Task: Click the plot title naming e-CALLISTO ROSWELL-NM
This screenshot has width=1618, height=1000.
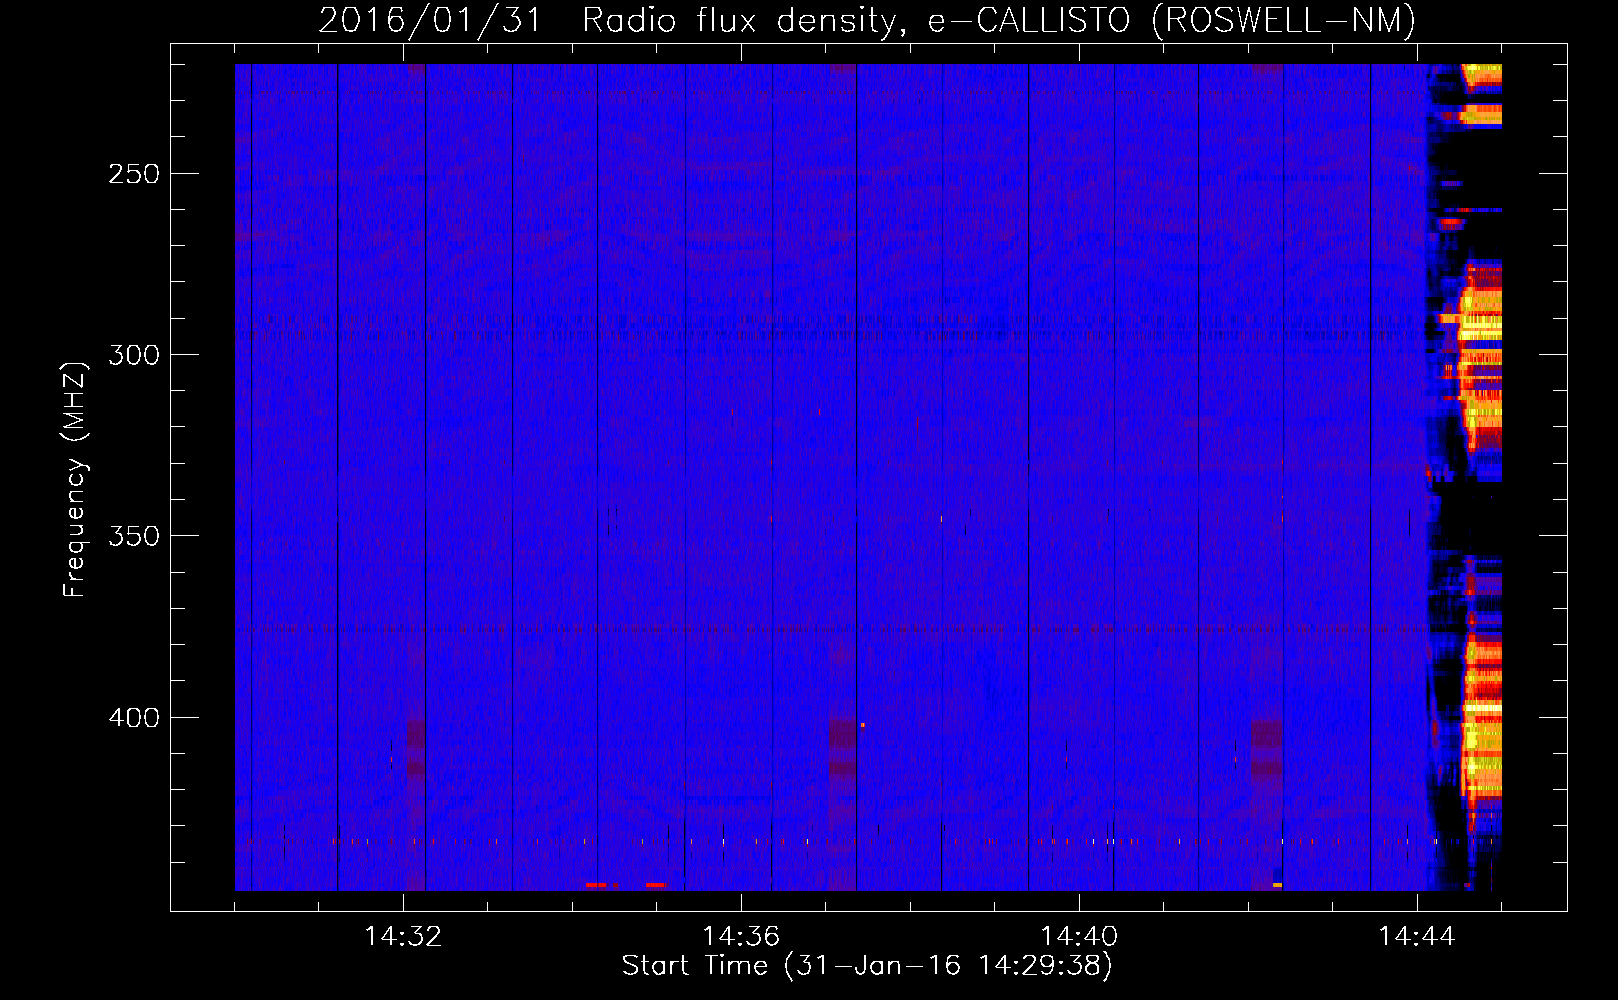Action: pos(867,20)
